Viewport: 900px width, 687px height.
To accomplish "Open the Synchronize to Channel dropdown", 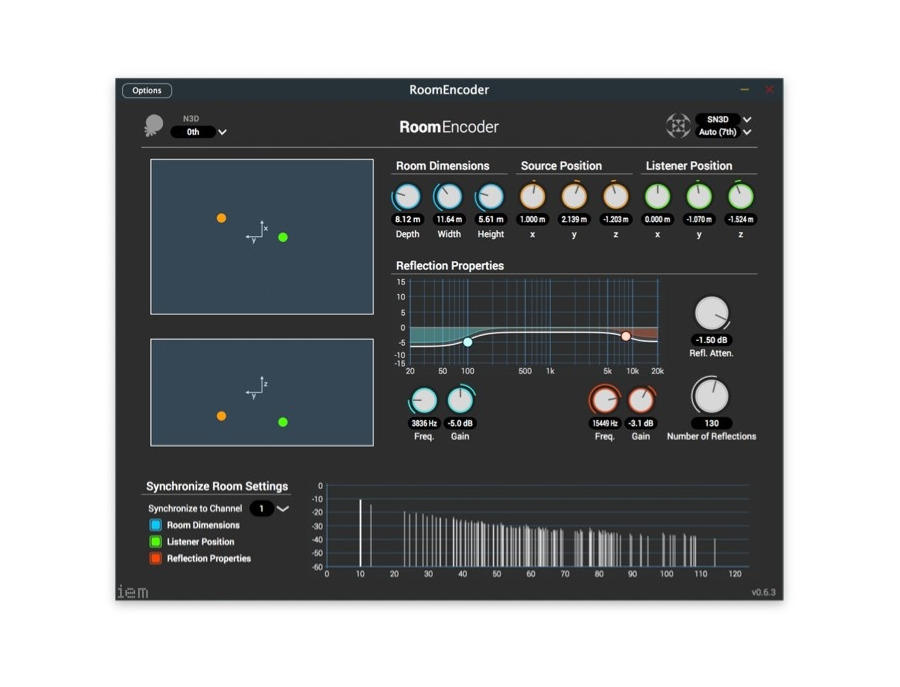I will 270,509.
